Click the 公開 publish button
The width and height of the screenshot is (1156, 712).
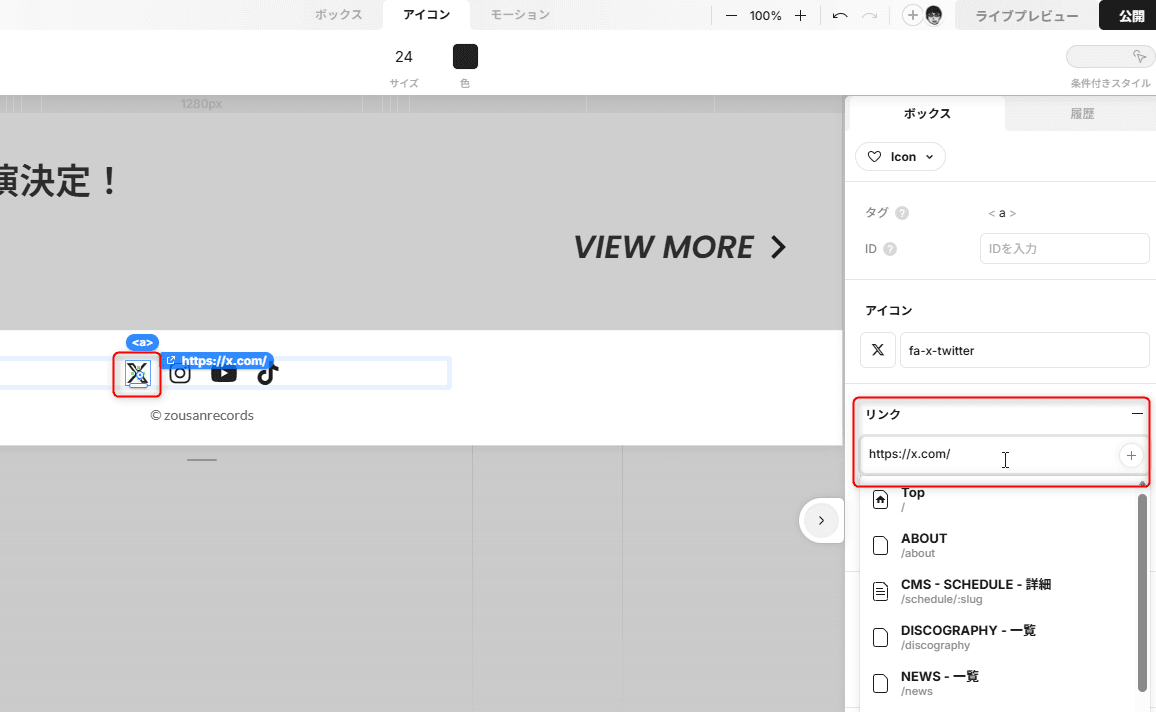tap(1131, 16)
